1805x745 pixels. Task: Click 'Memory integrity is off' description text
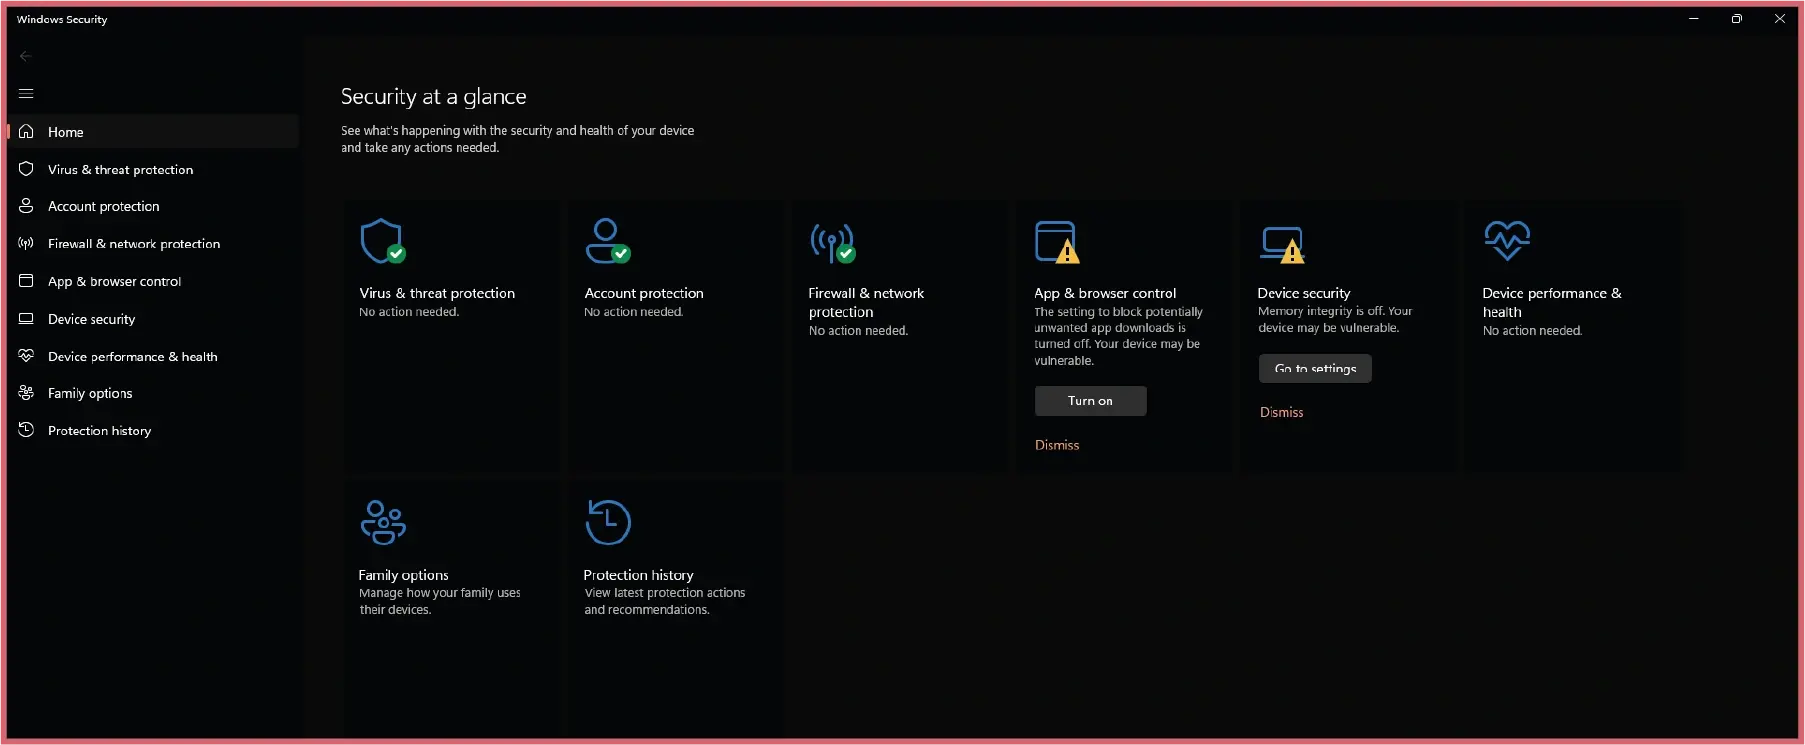click(1335, 319)
